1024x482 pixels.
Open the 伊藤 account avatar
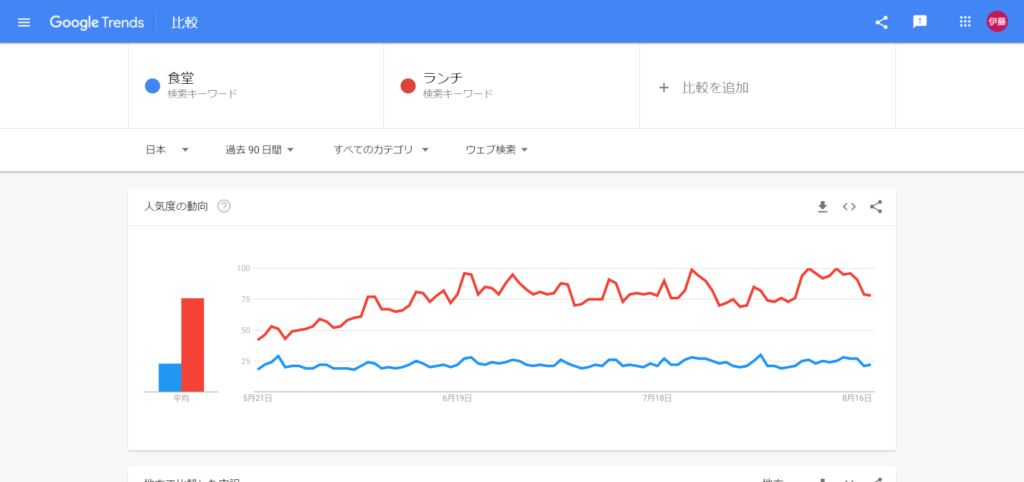997,22
